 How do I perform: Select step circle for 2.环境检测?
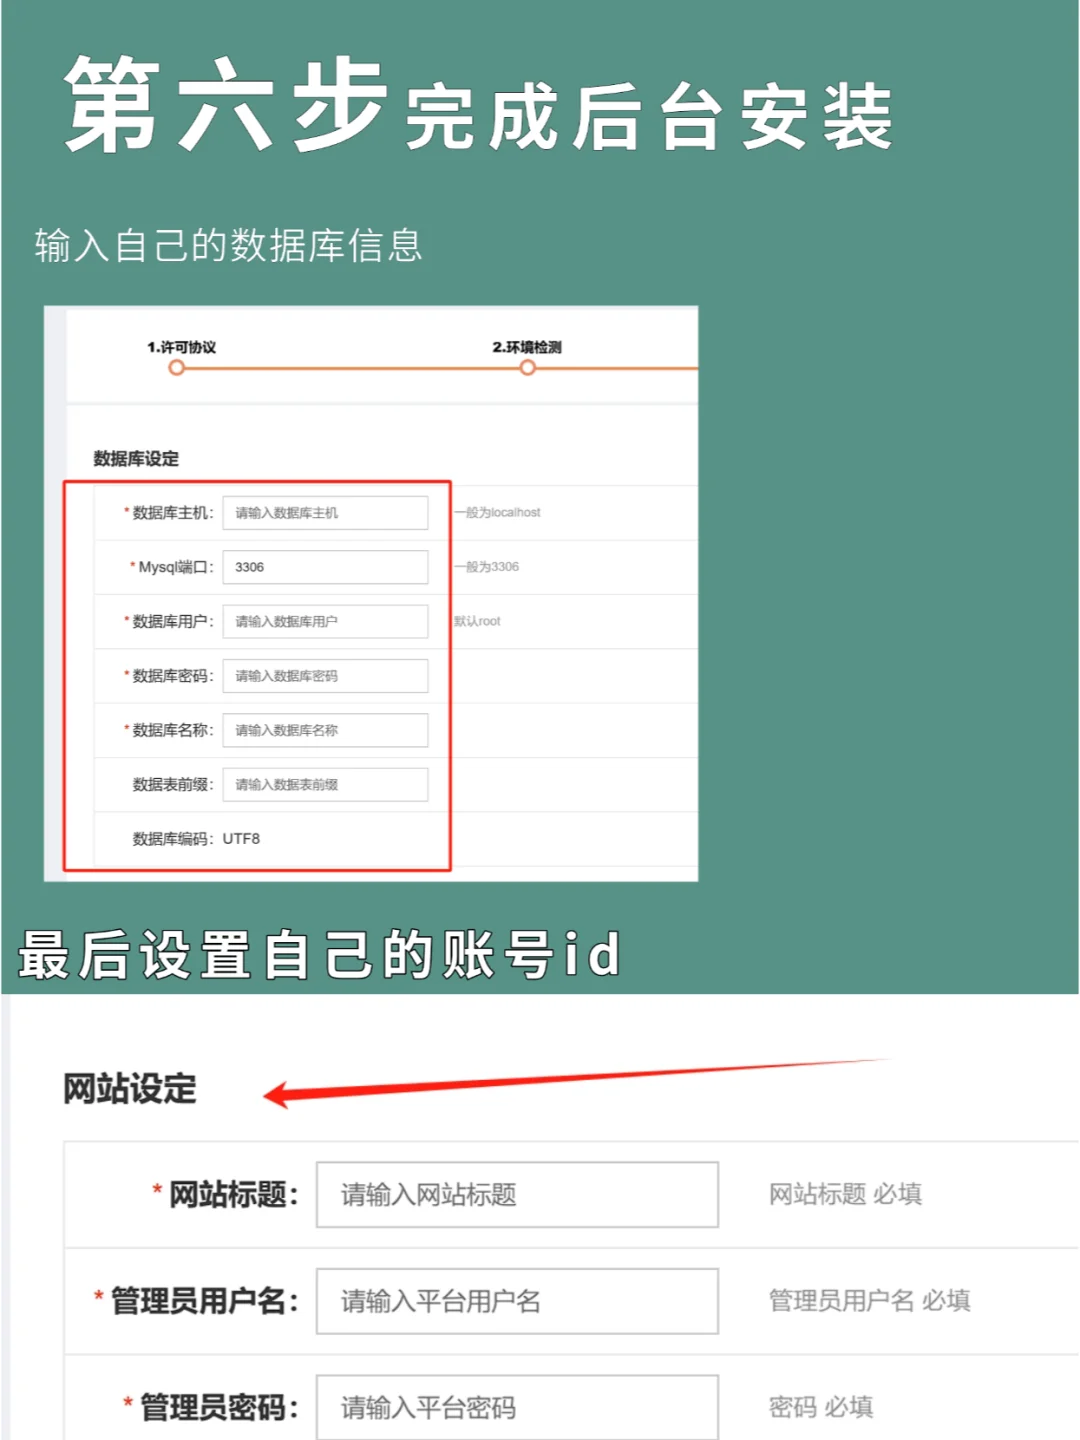pyautogui.click(x=529, y=368)
